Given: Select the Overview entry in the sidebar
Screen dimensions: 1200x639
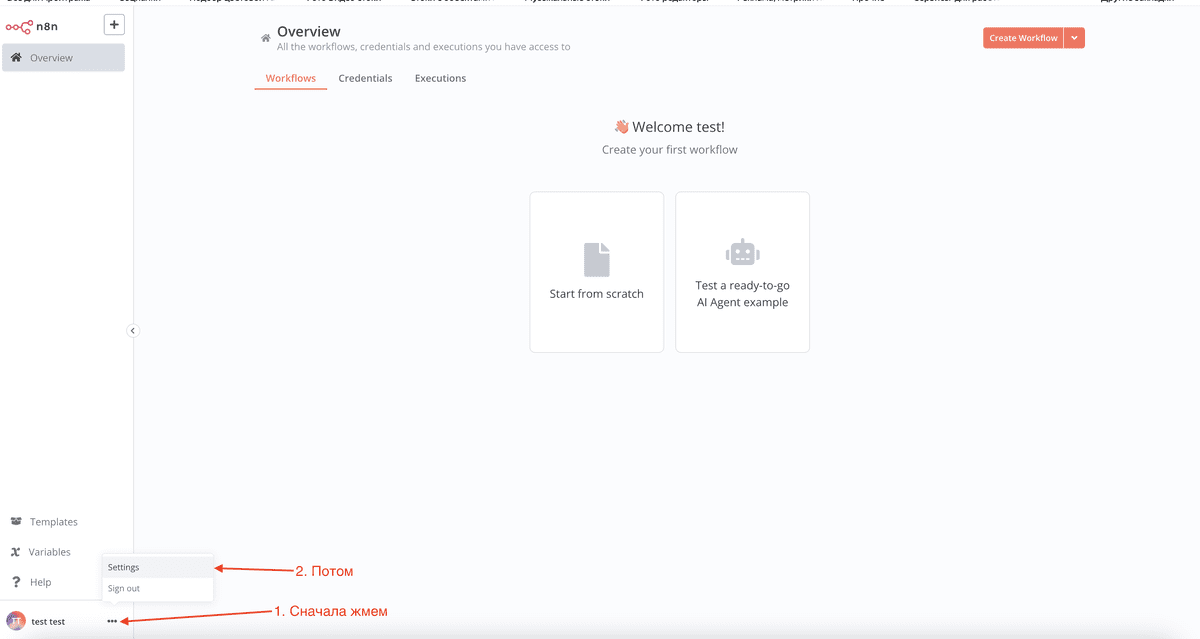Looking at the screenshot, I should tap(50, 57).
